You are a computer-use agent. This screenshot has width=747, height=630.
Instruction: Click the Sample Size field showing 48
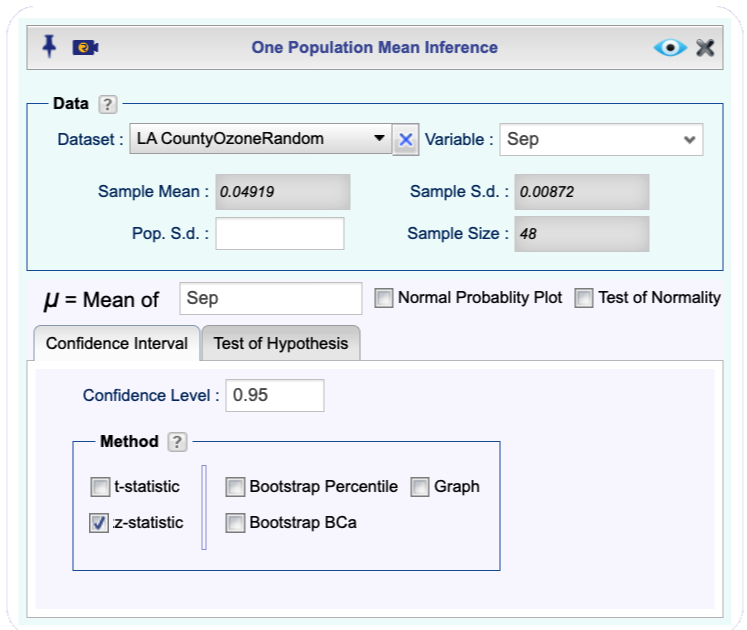(581, 234)
